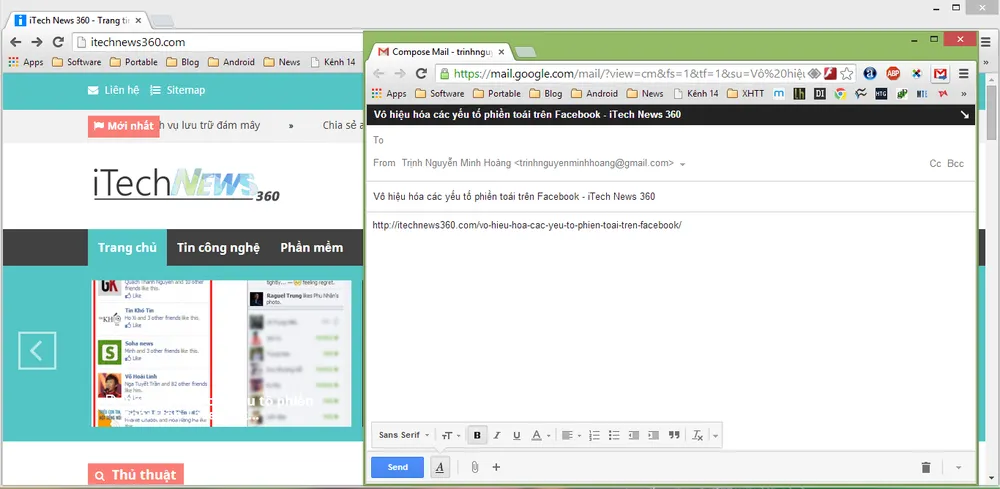Click the Flash plugin icon in Gmail address bar
Image resolution: width=1000 pixels, height=489 pixels.
point(830,73)
